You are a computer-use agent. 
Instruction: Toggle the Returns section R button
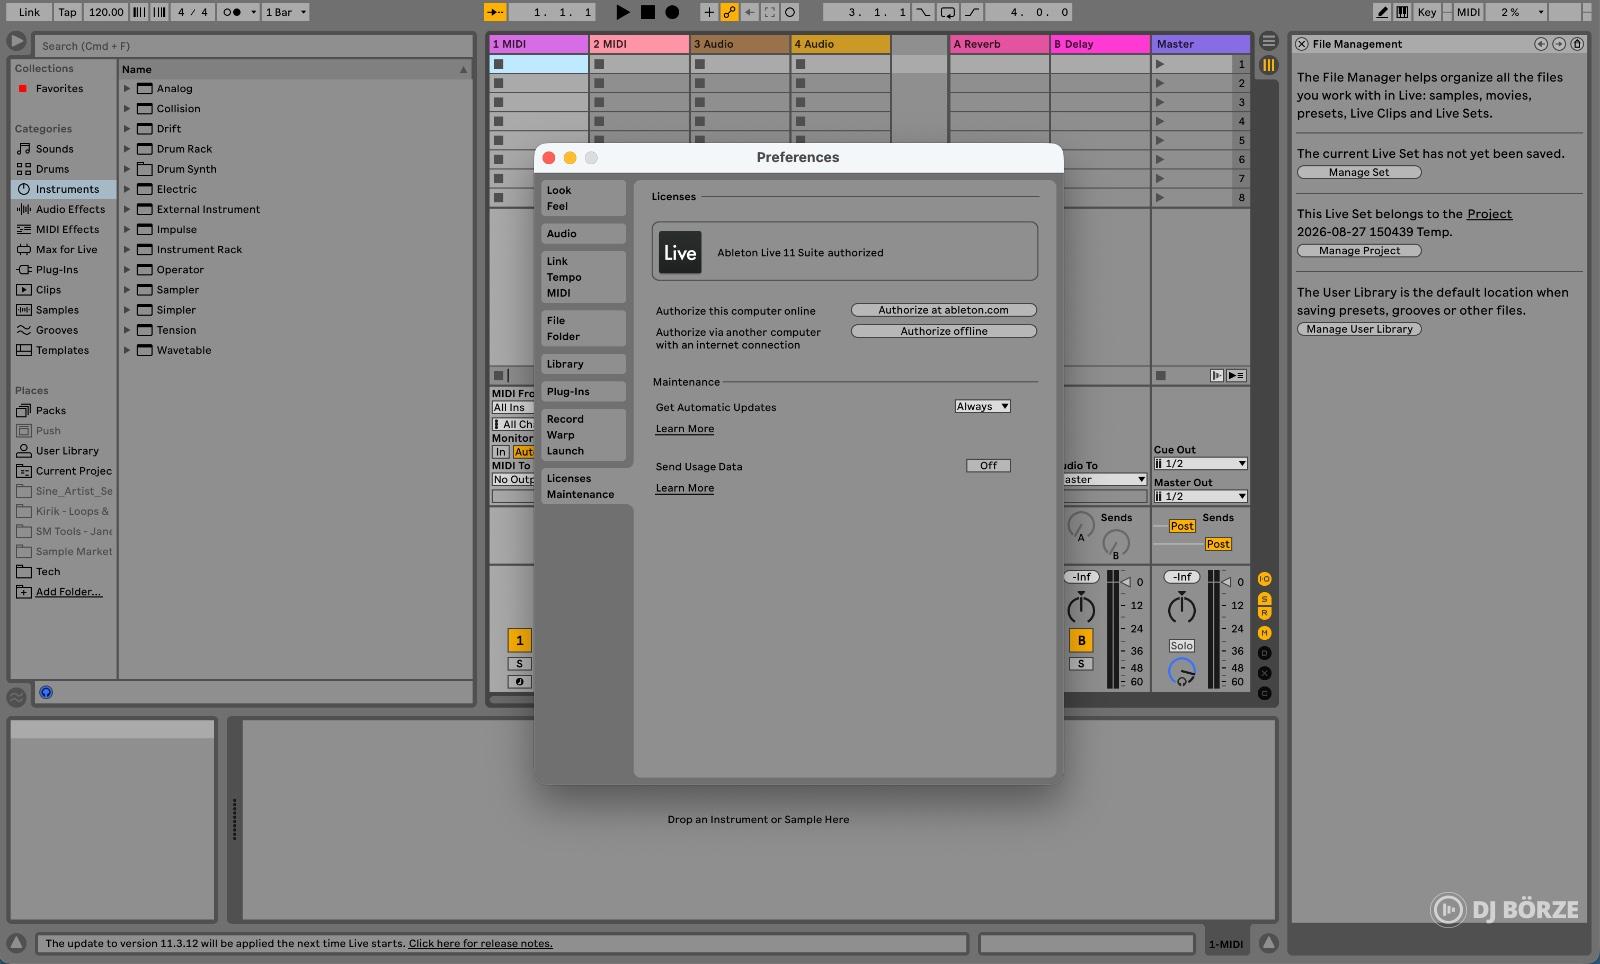[1264, 612]
